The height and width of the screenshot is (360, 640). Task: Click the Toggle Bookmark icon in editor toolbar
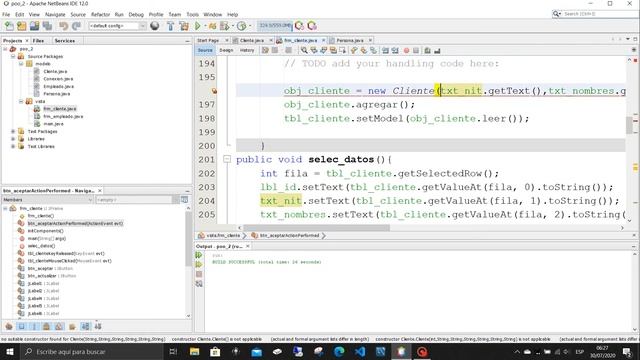373,51
